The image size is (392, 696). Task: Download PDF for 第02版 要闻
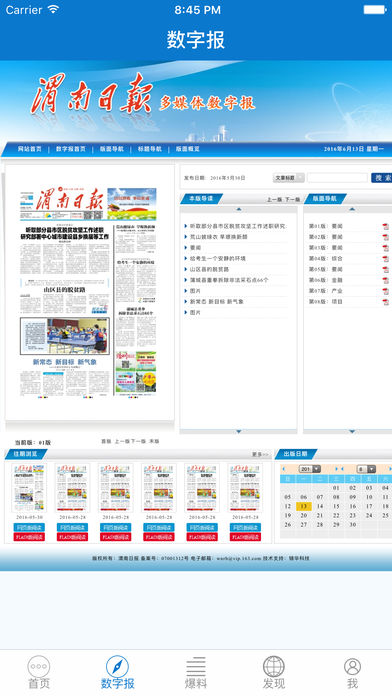point(385,237)
